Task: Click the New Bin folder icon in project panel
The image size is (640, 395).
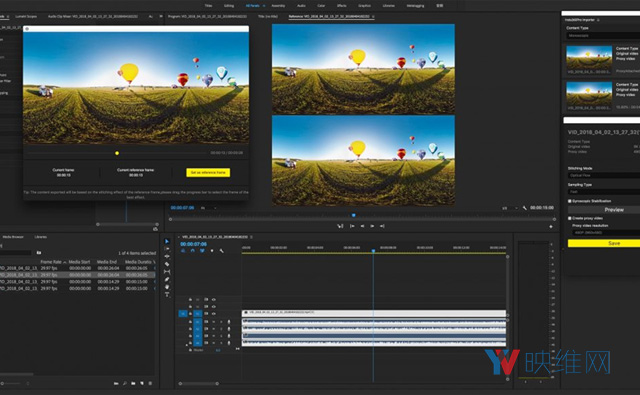Action: click(x=133, y=384)
